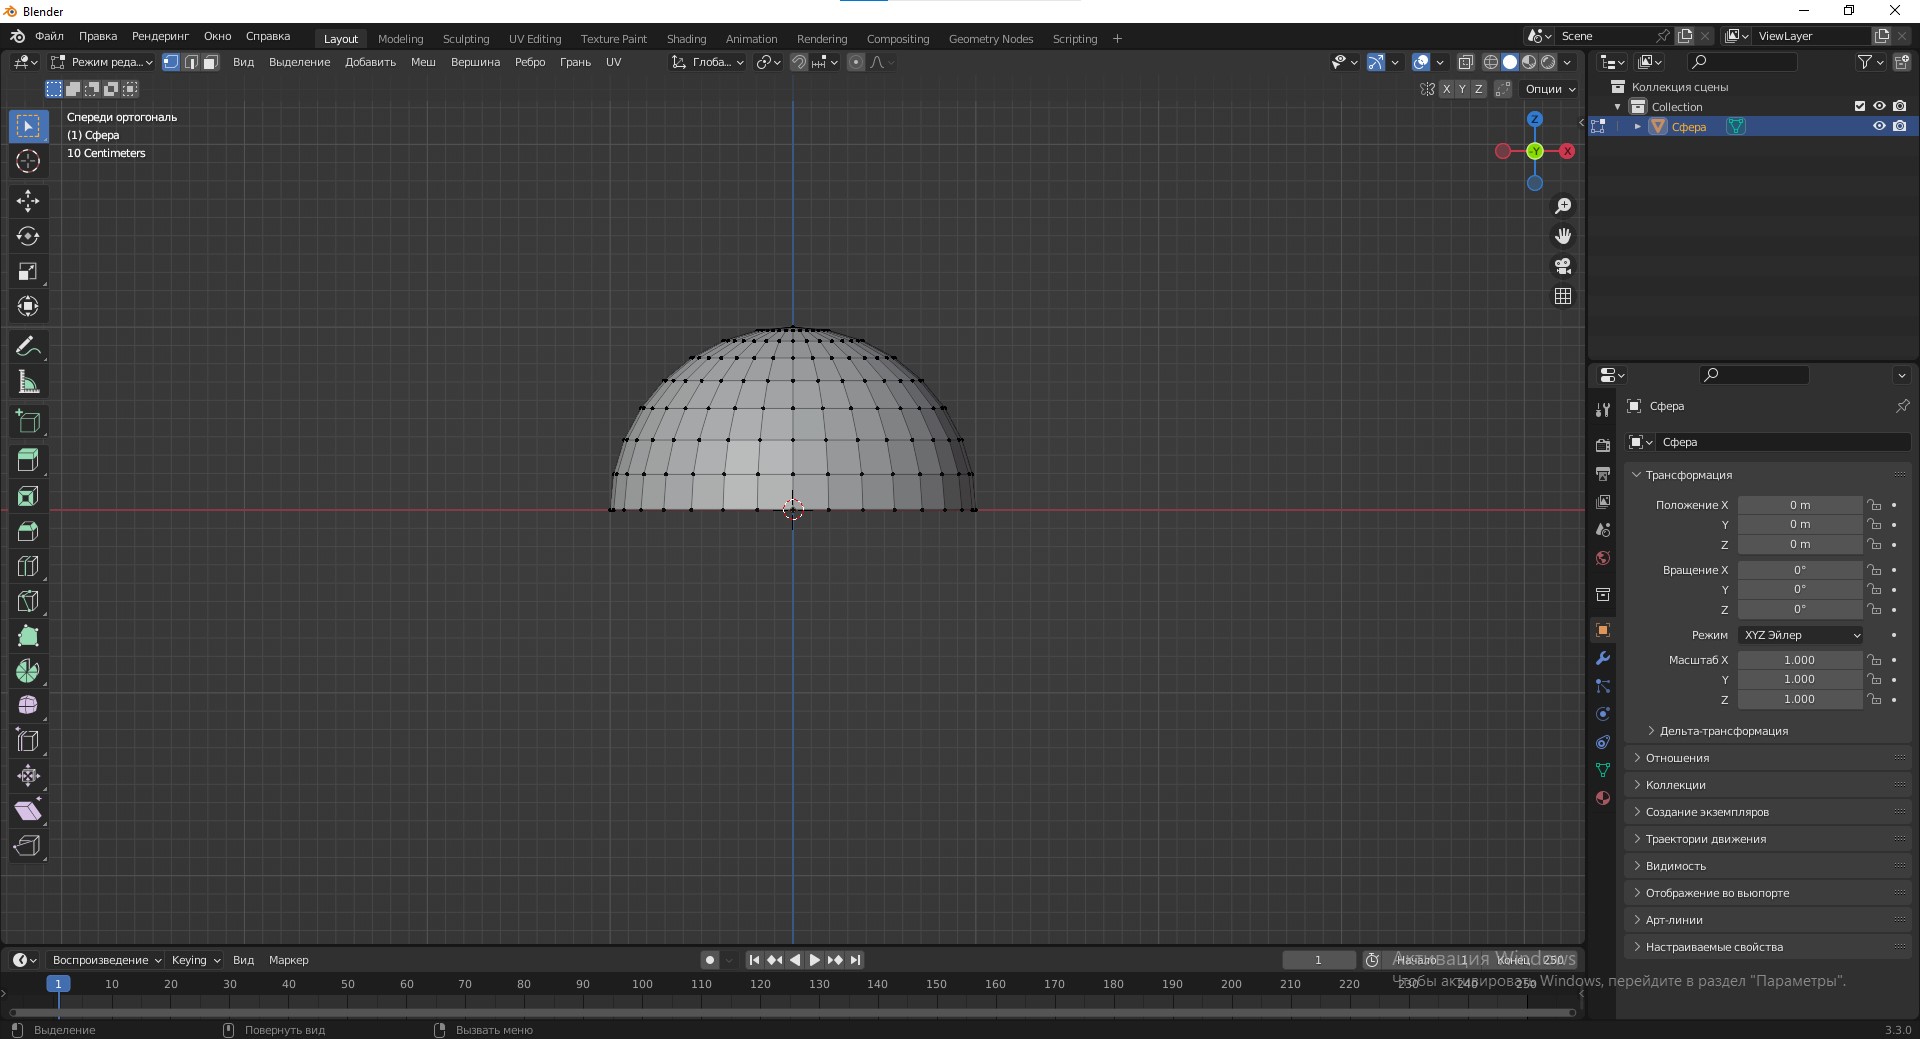The image size is (1920, 1039).
Task: Toggle snapping magnet
Action: pyautogui.click(x=799, y=62)
